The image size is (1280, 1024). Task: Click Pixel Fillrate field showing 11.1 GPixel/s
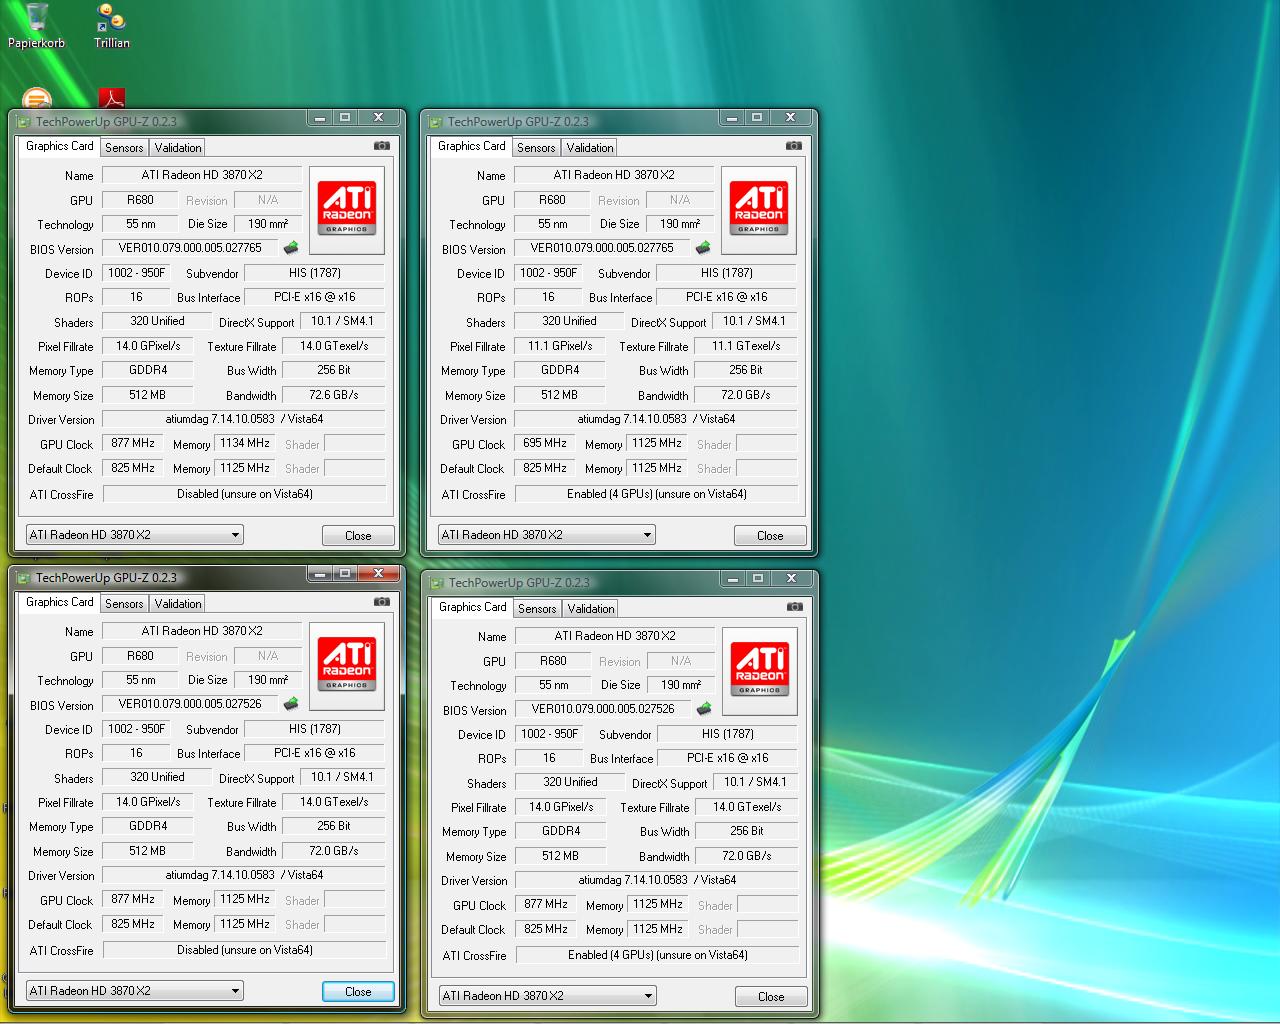(x=560, y=346)
